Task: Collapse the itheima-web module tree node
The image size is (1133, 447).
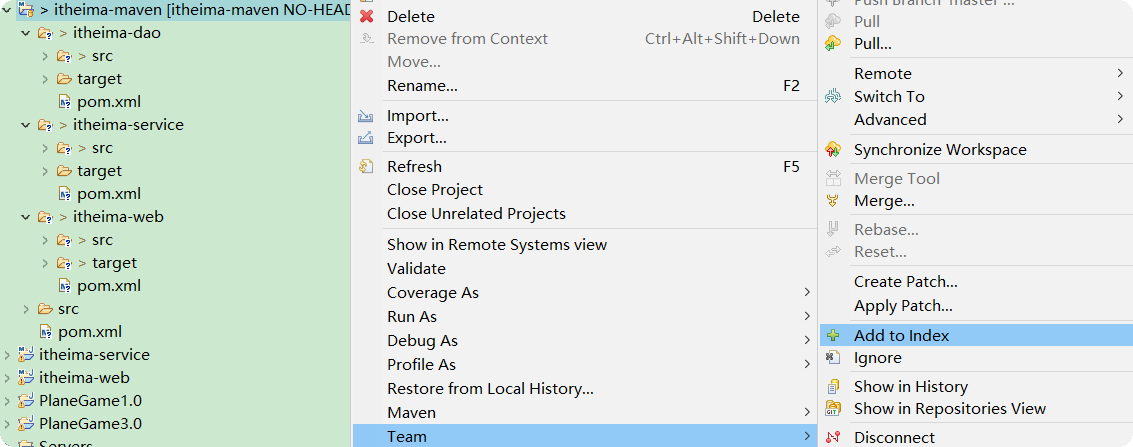Action: [x=26, y=217]
